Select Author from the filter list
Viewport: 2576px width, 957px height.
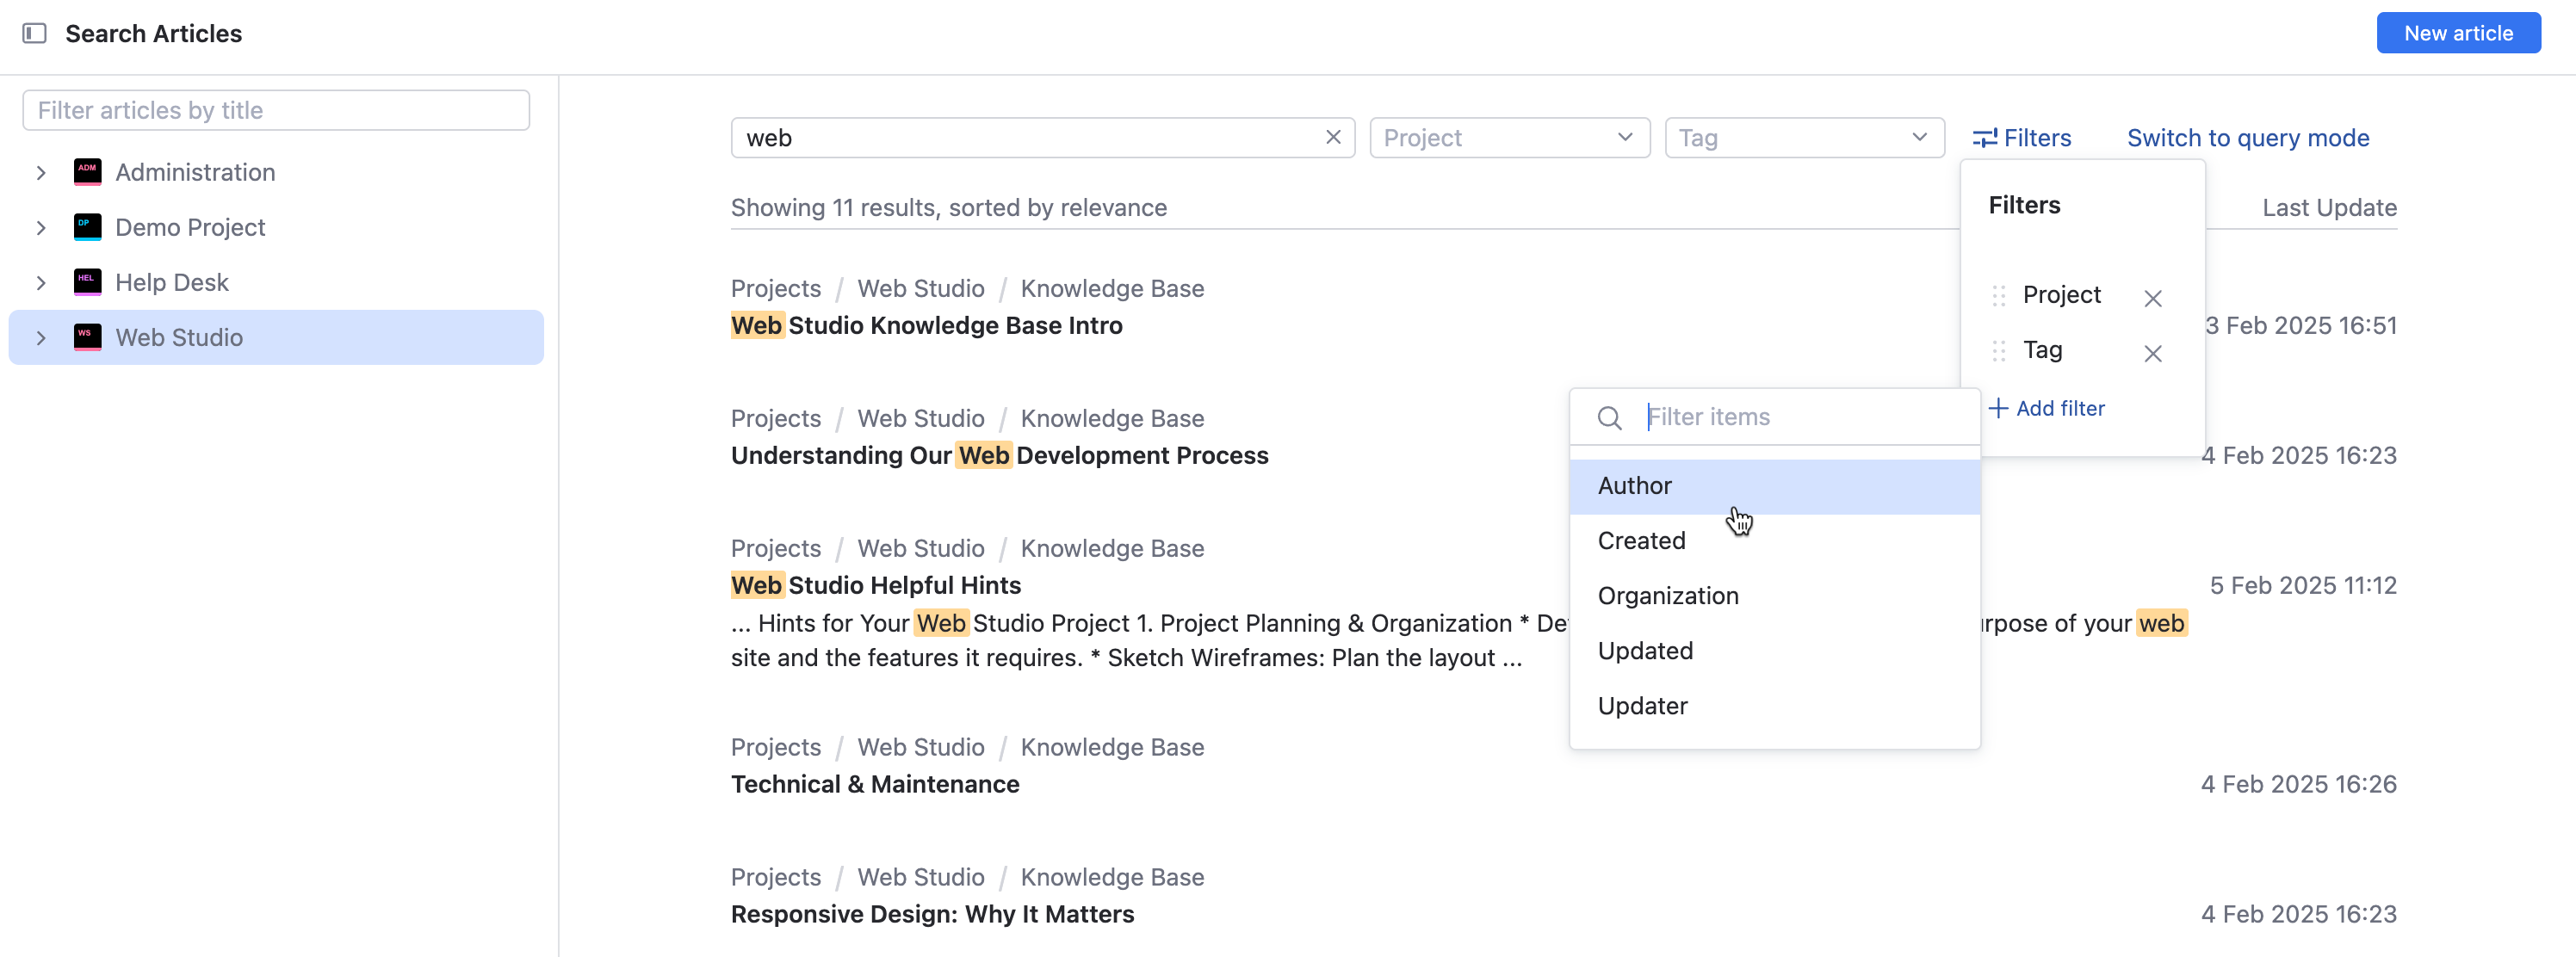pos(1635,485)
